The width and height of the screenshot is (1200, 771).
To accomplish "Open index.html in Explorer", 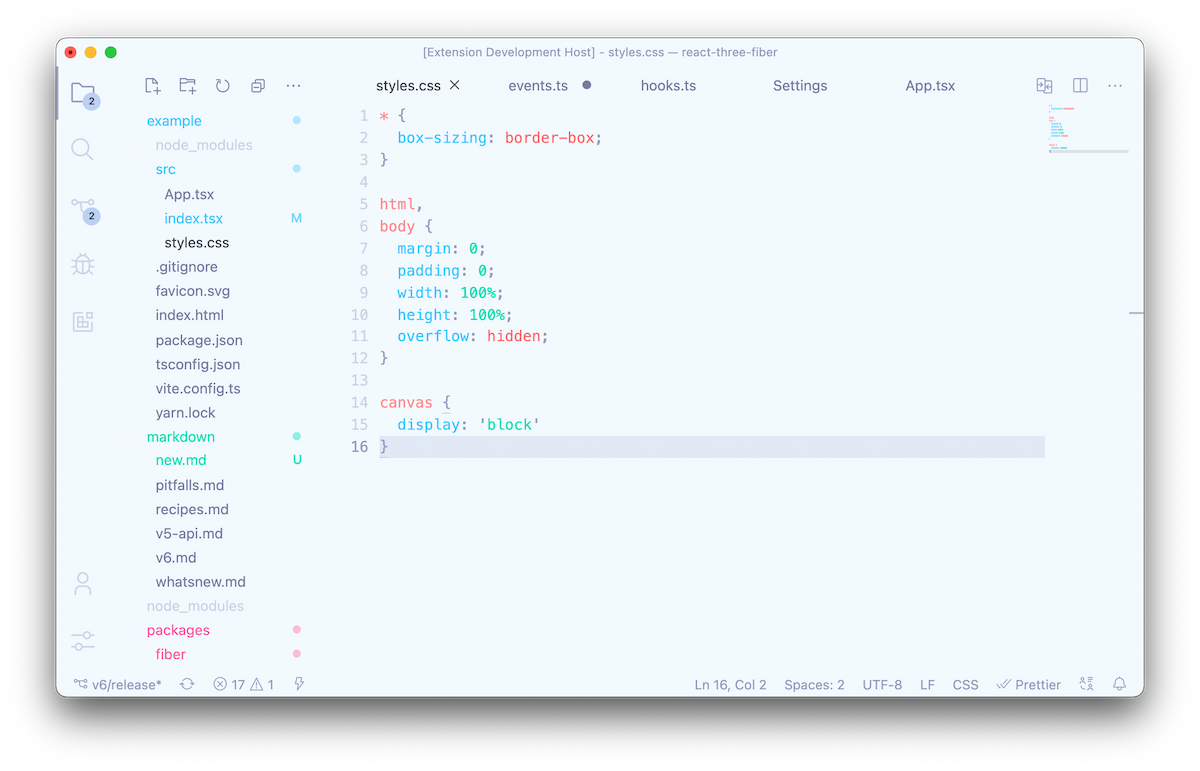I will click(x=190, y=315).
